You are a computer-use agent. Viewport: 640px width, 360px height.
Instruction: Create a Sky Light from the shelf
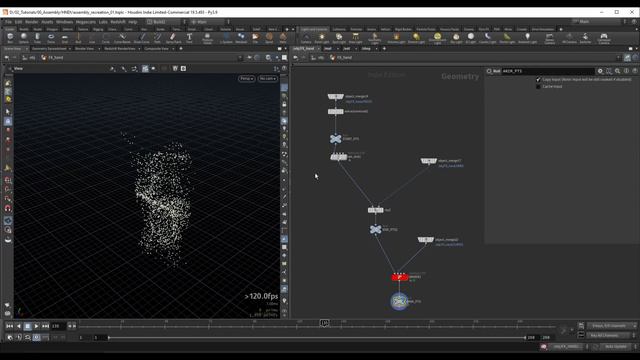point(456,38)
